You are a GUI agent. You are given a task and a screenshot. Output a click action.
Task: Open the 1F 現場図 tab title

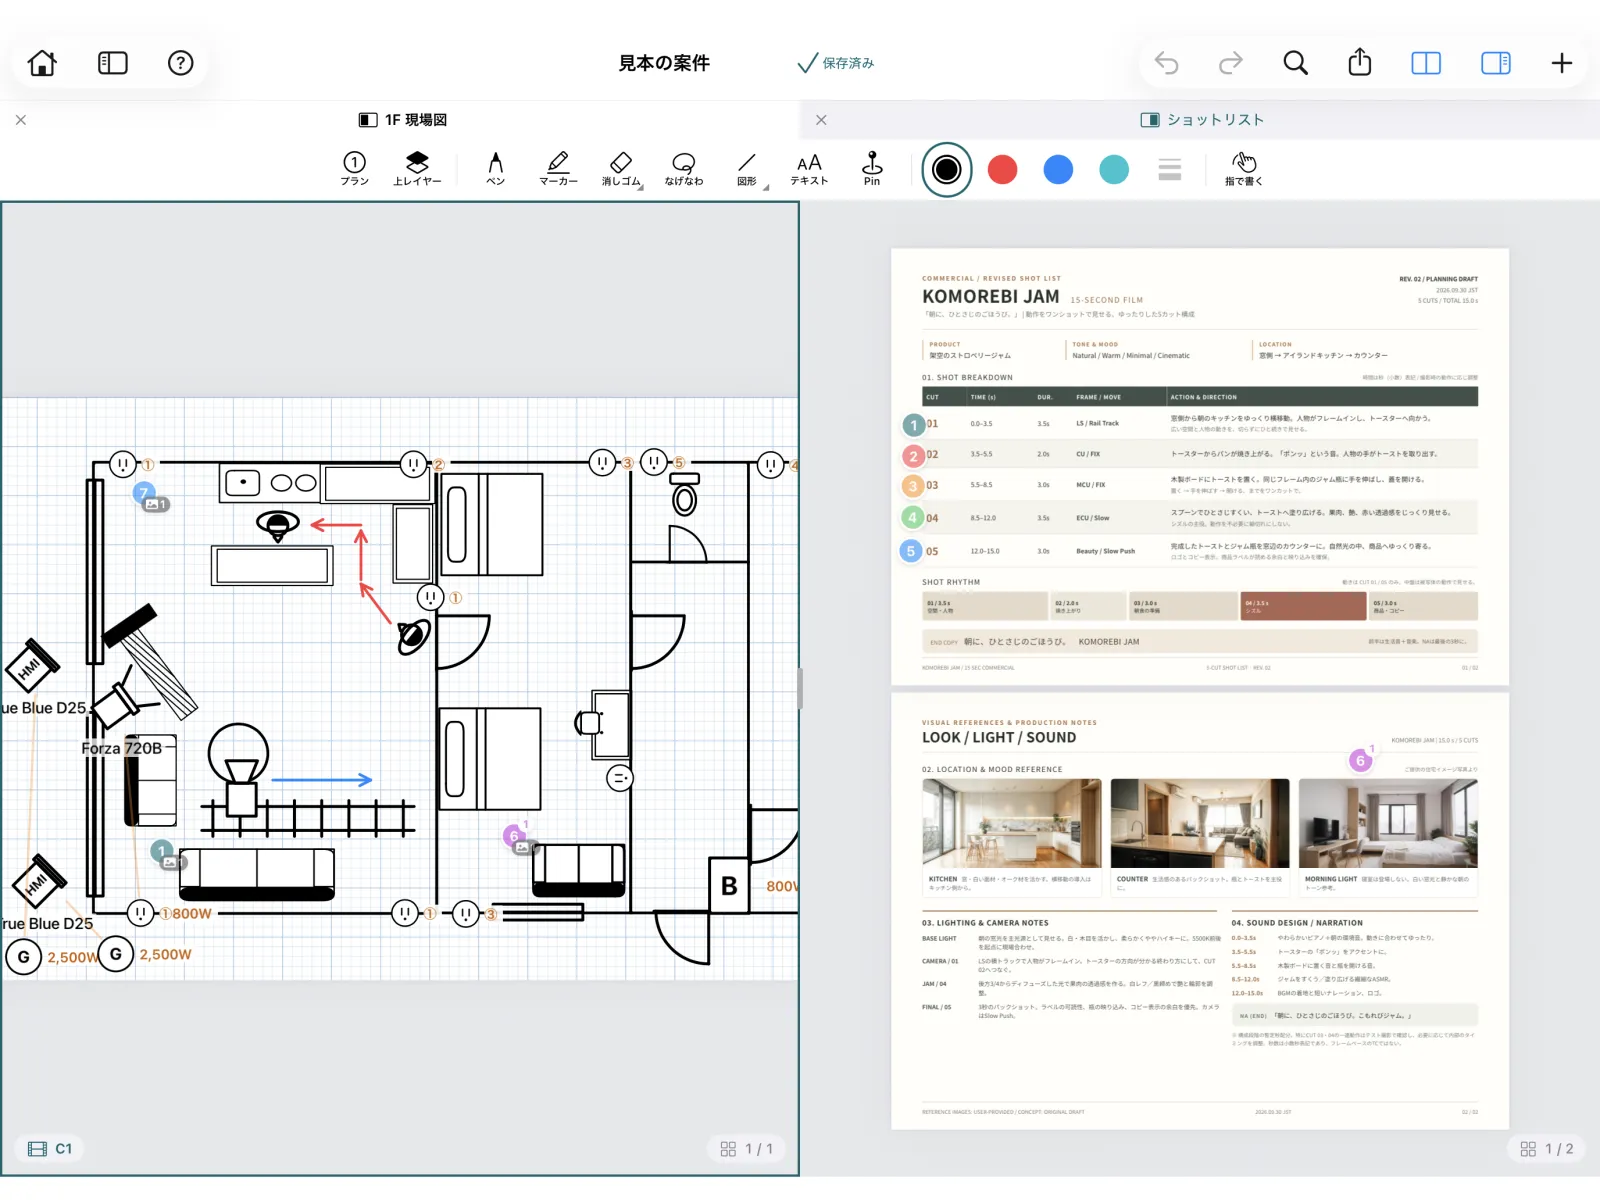point(403,120)
